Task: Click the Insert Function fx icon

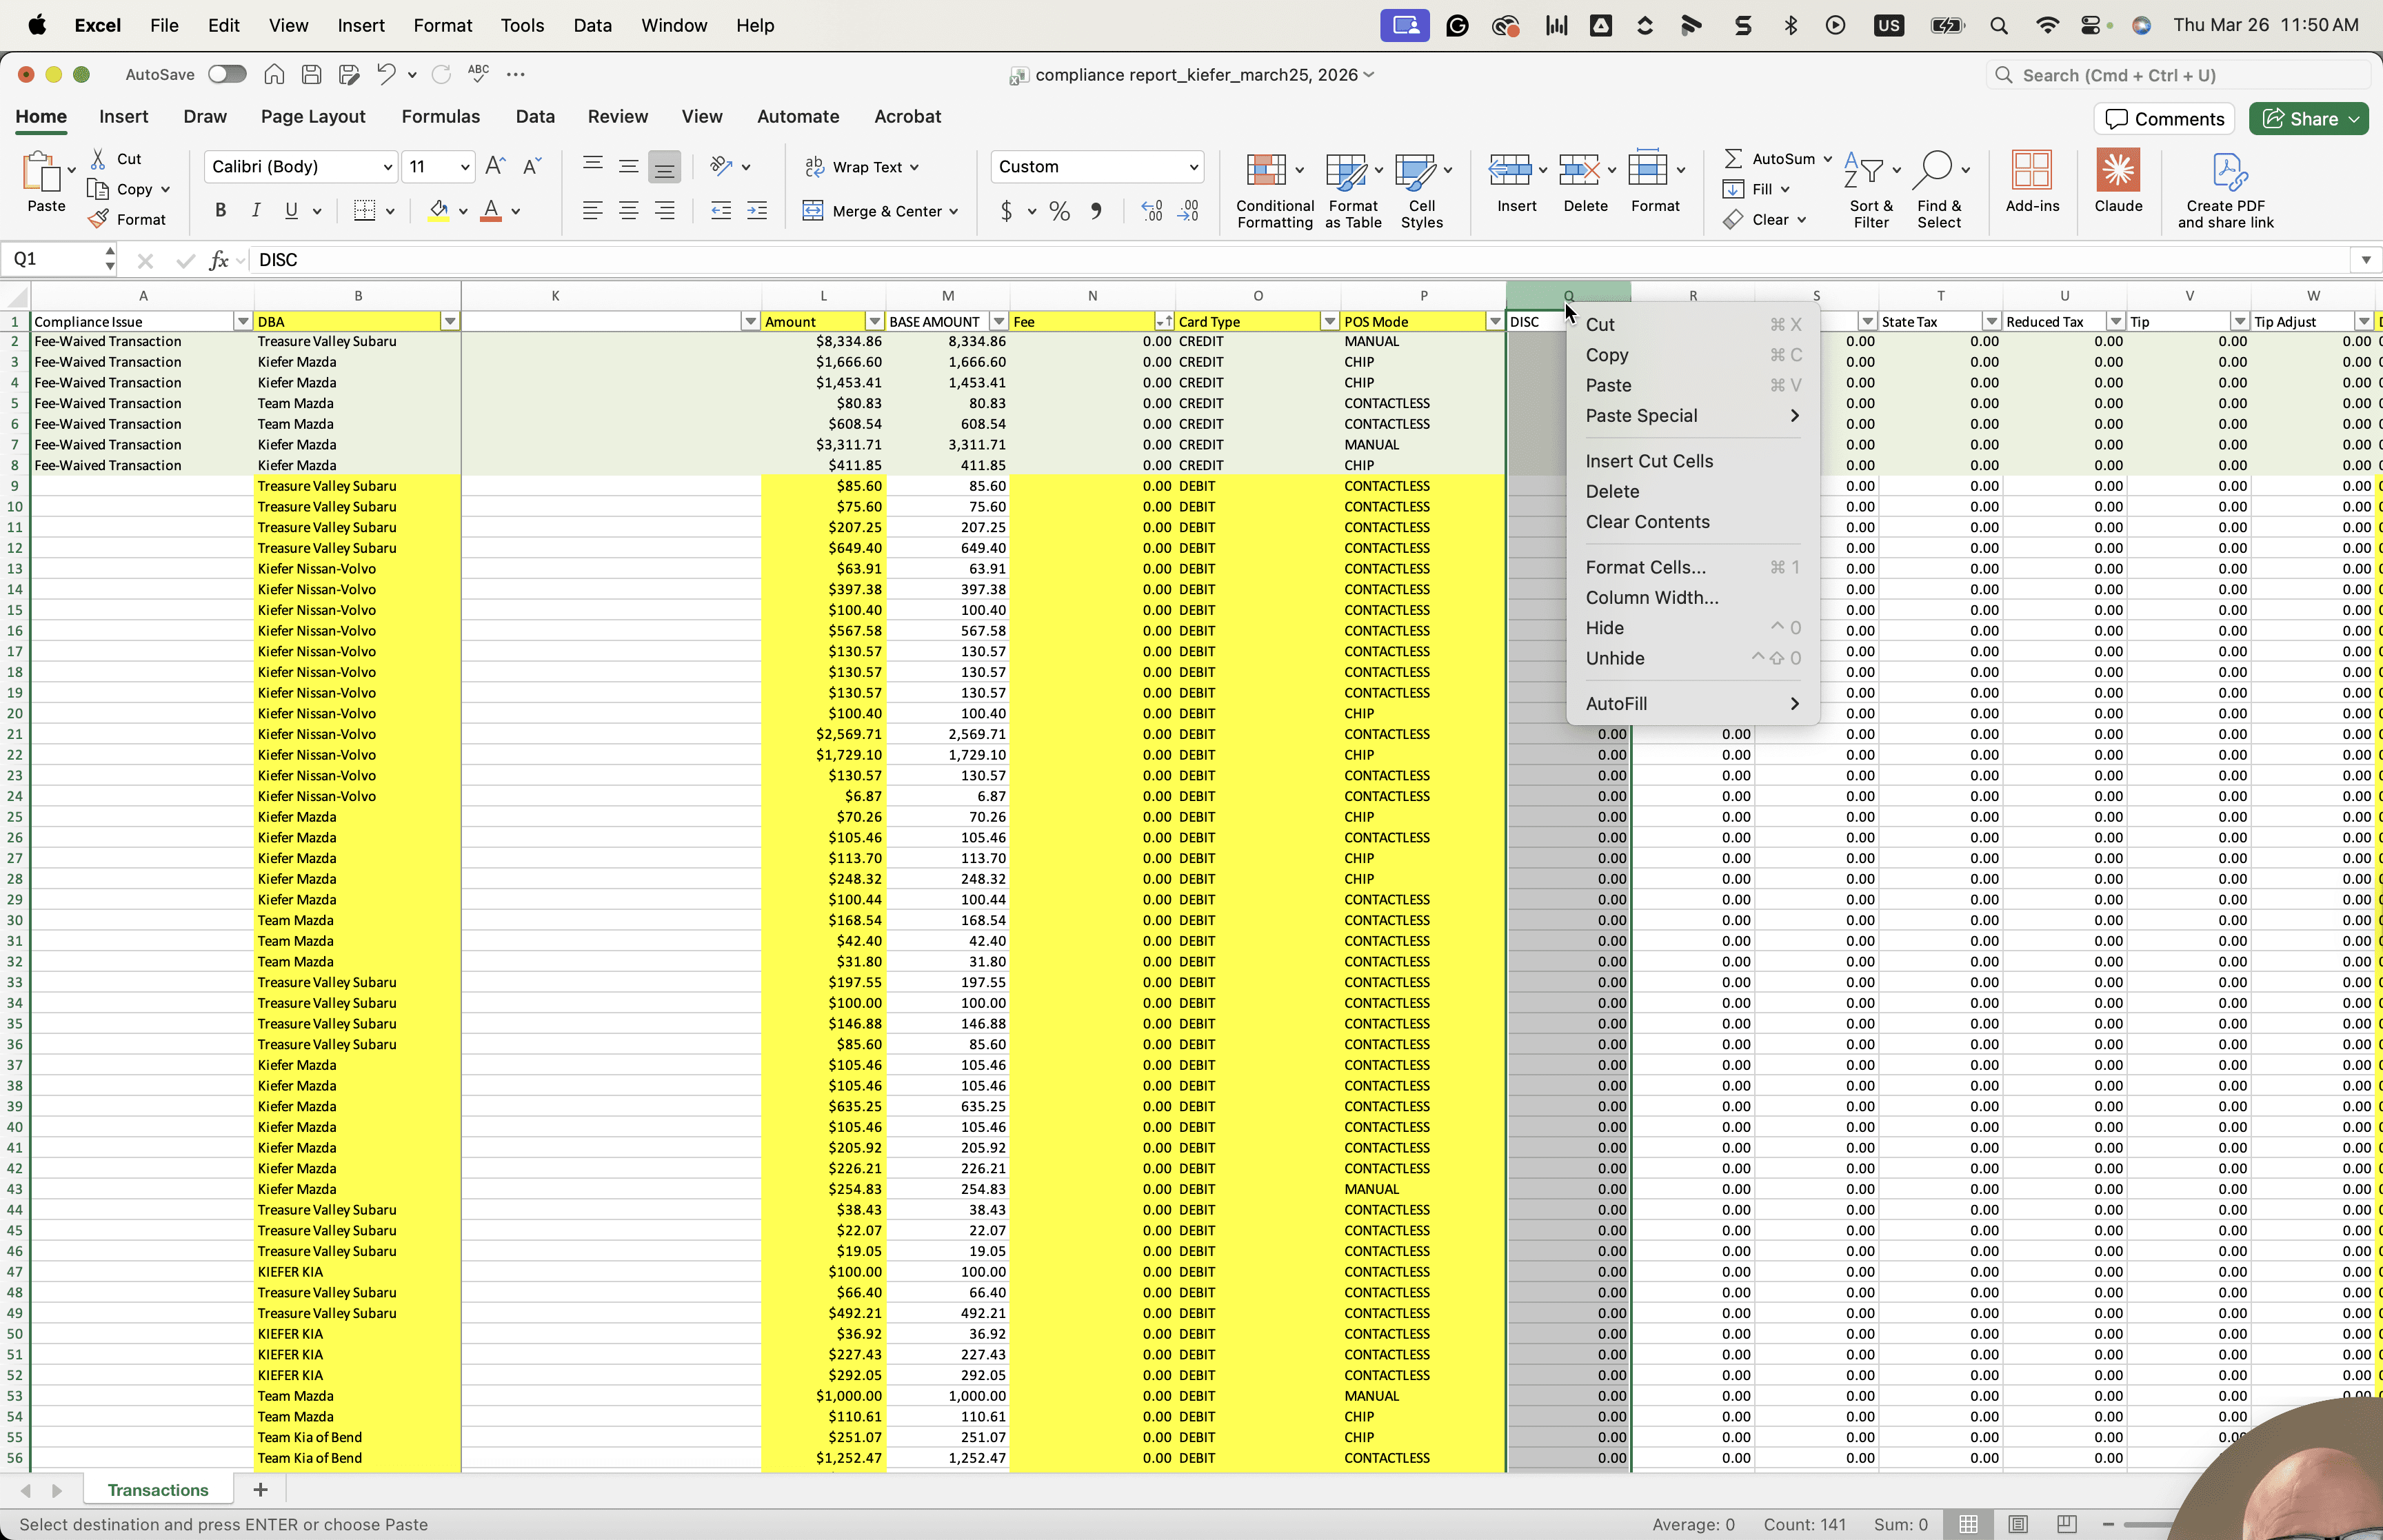Action: click(x=218, y=260)
